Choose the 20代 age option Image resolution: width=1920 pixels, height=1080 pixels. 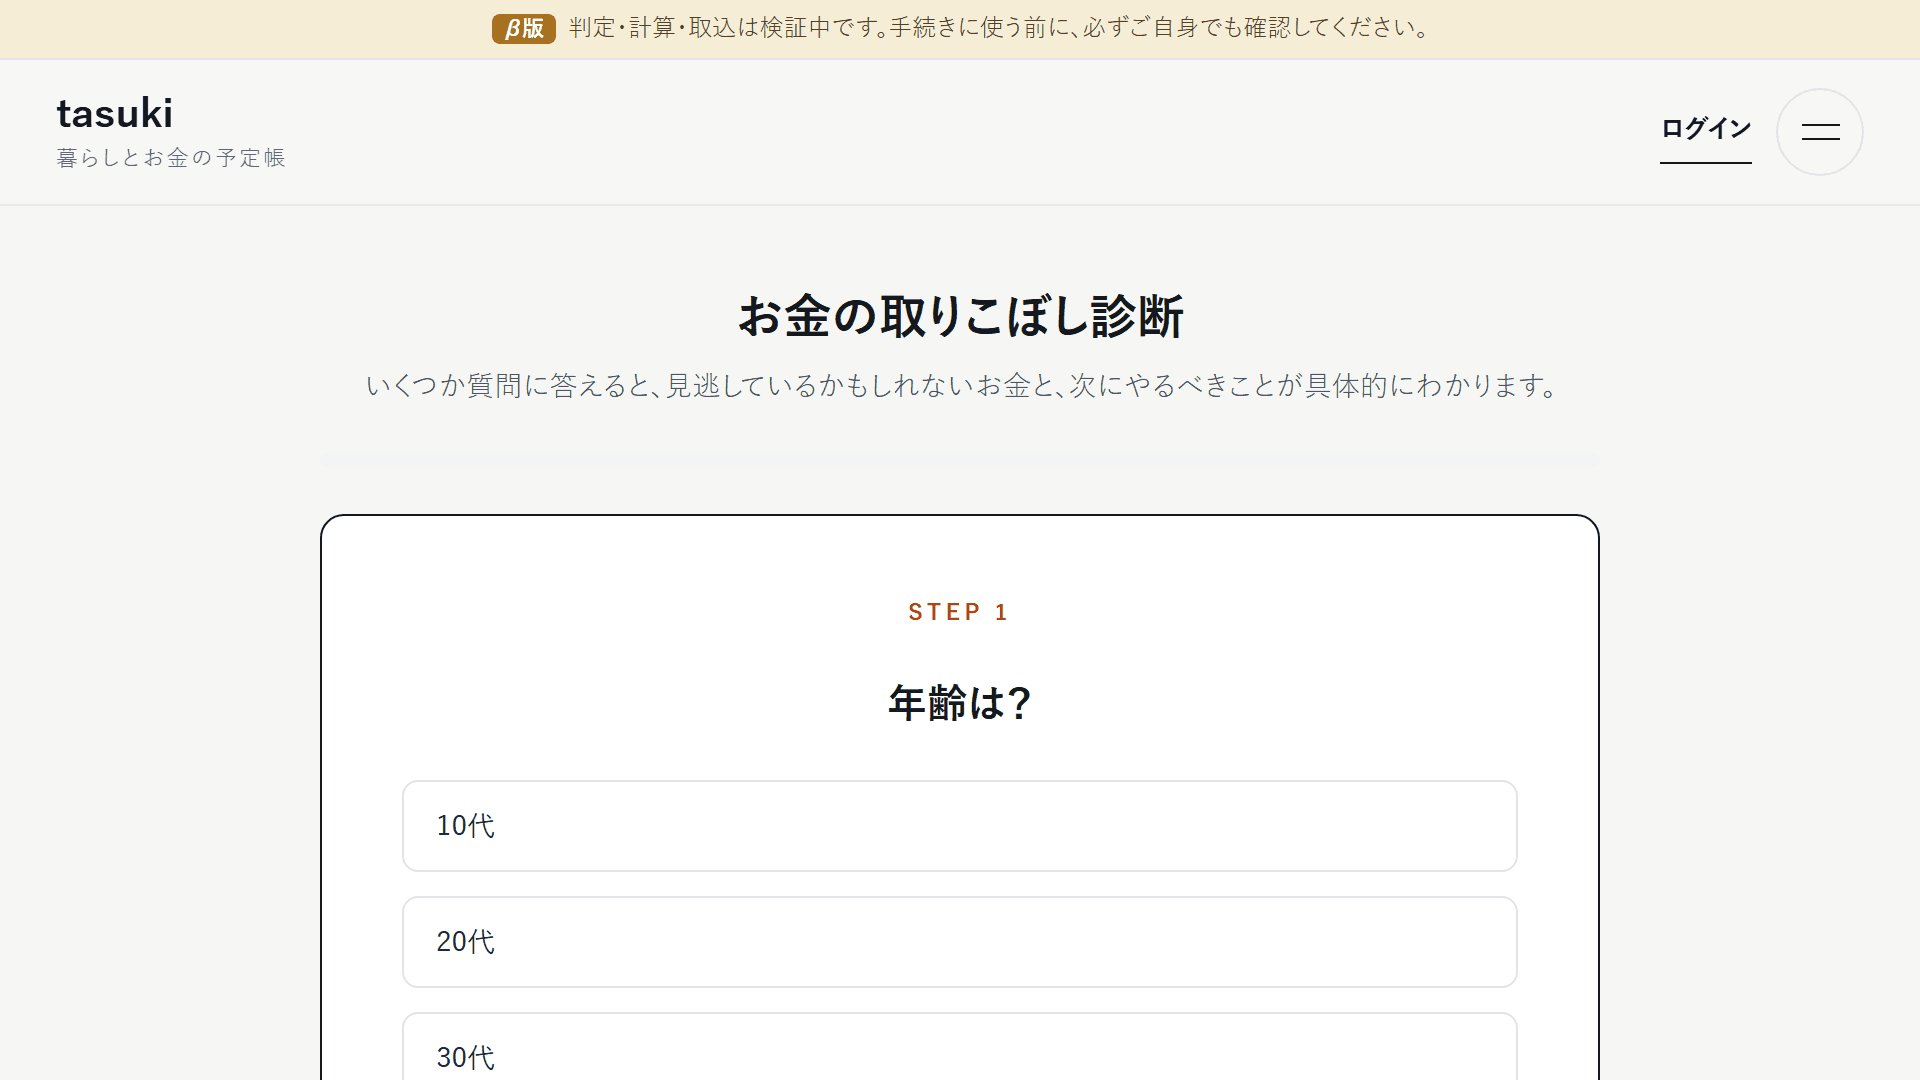click(x=960, y=942)
